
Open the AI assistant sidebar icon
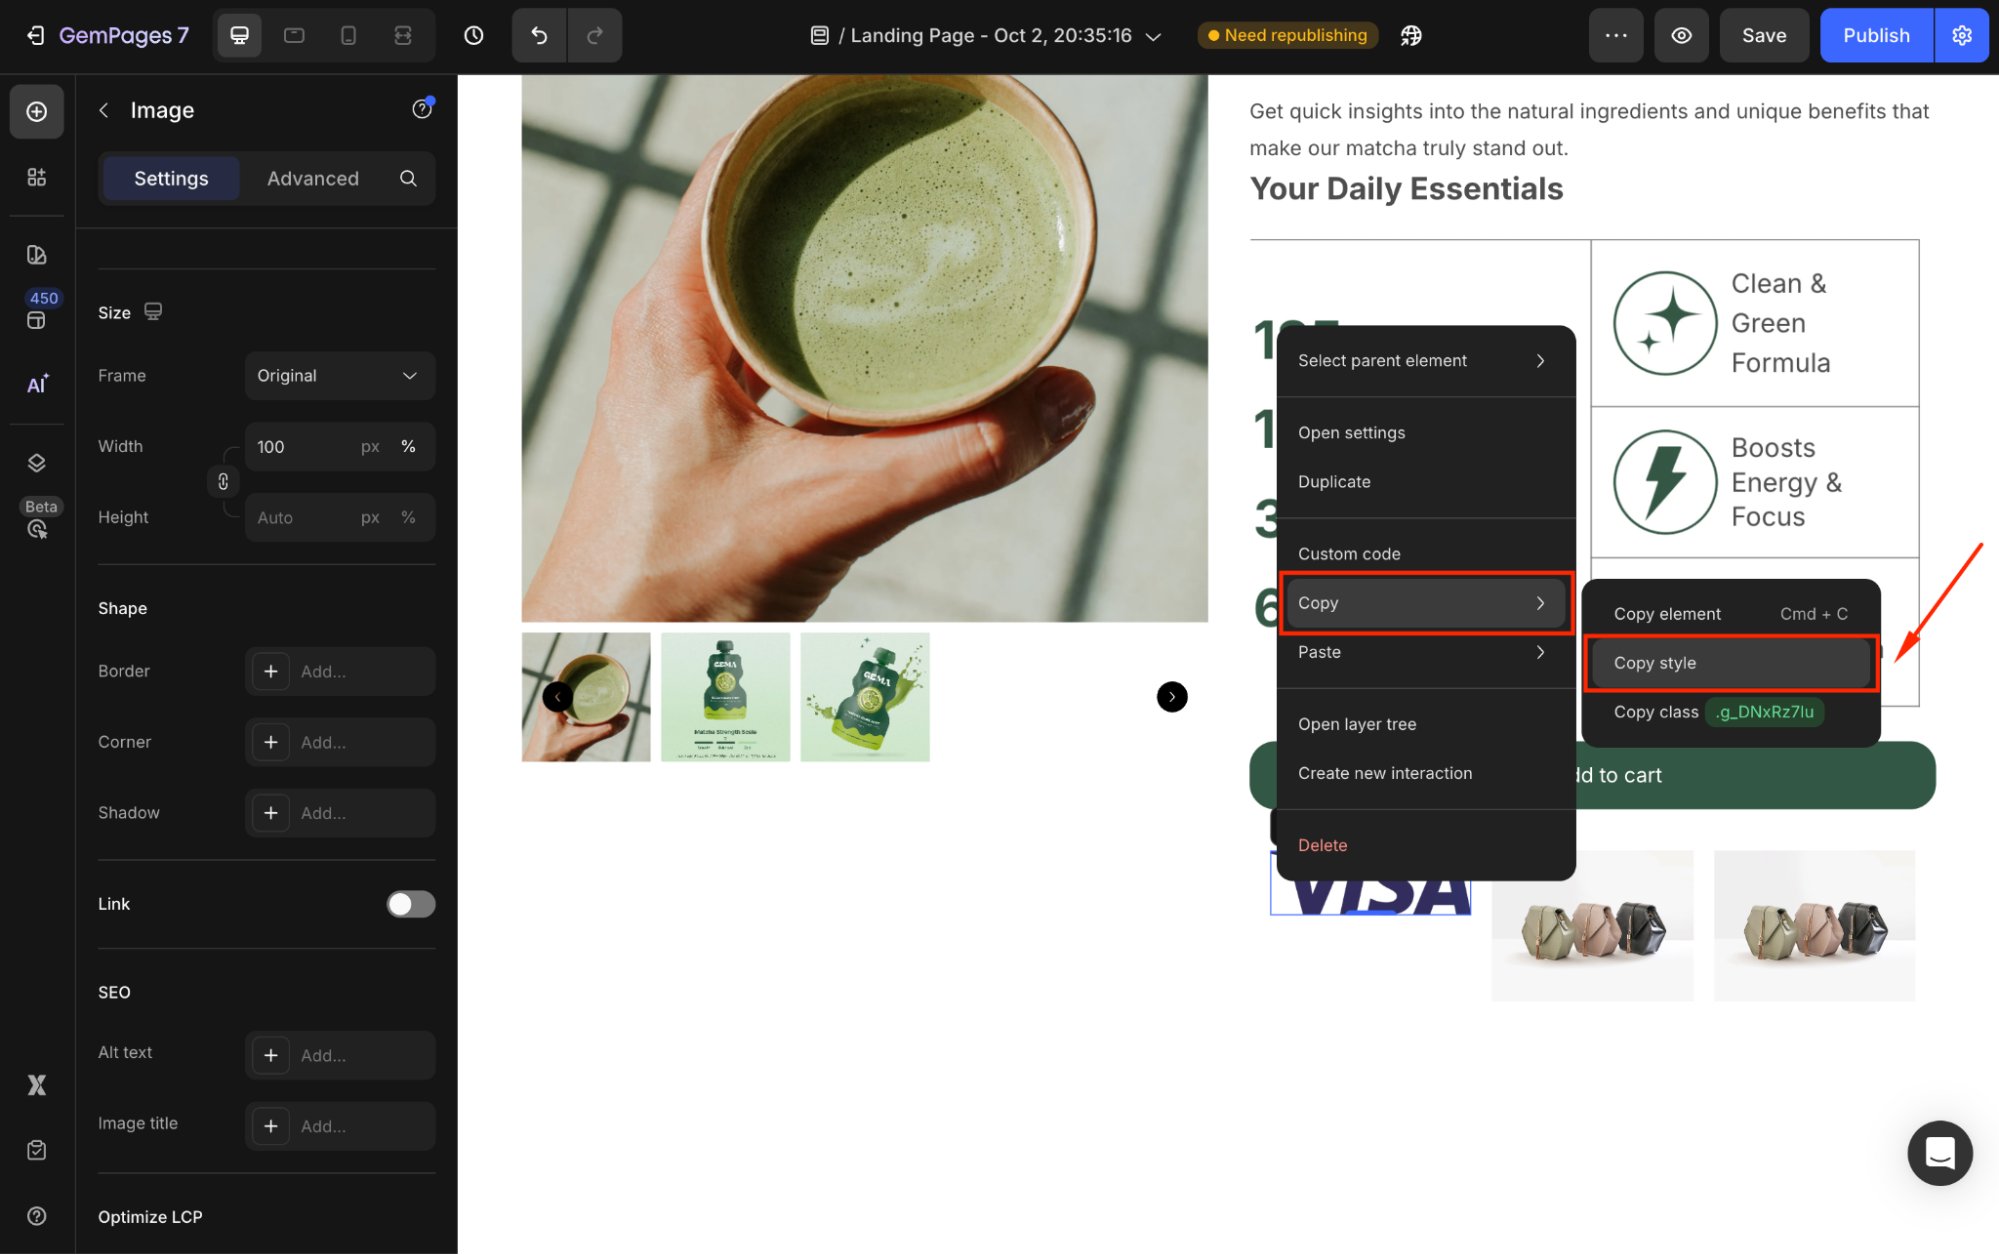coord(37,385)
